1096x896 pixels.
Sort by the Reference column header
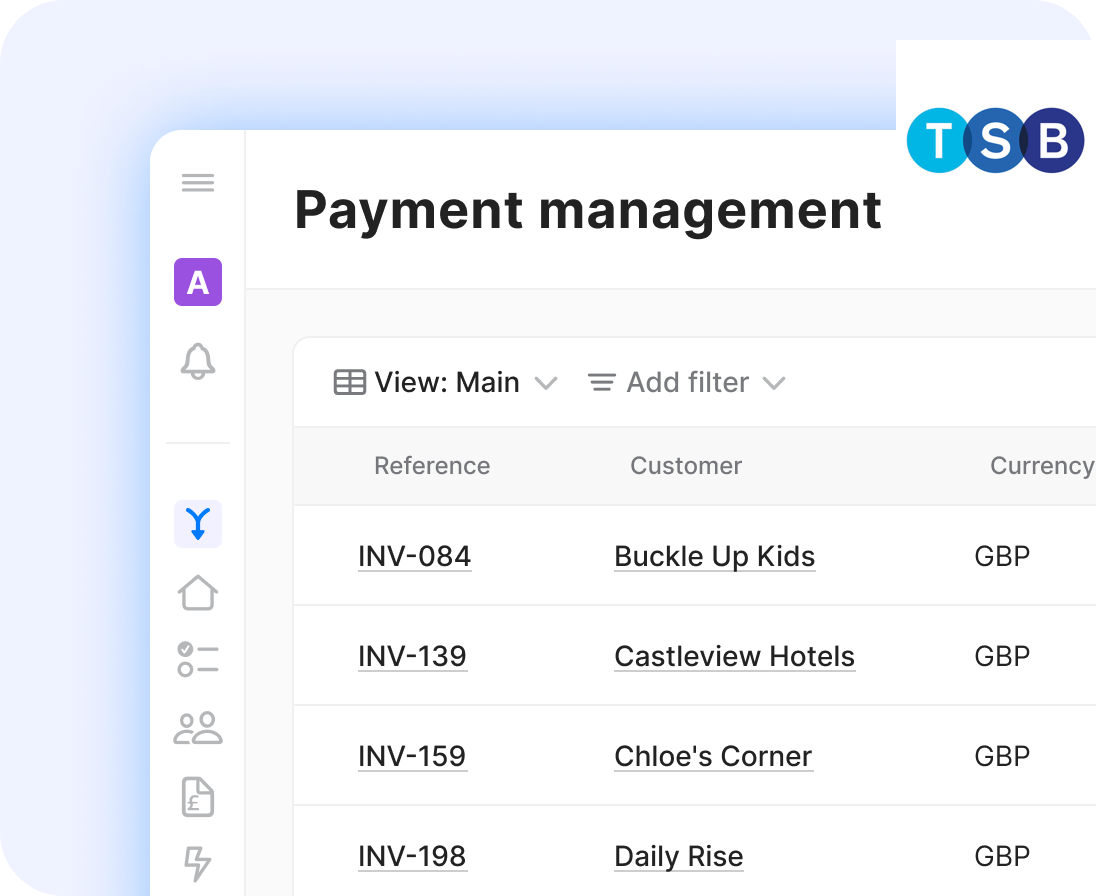[x=432, y=466]
